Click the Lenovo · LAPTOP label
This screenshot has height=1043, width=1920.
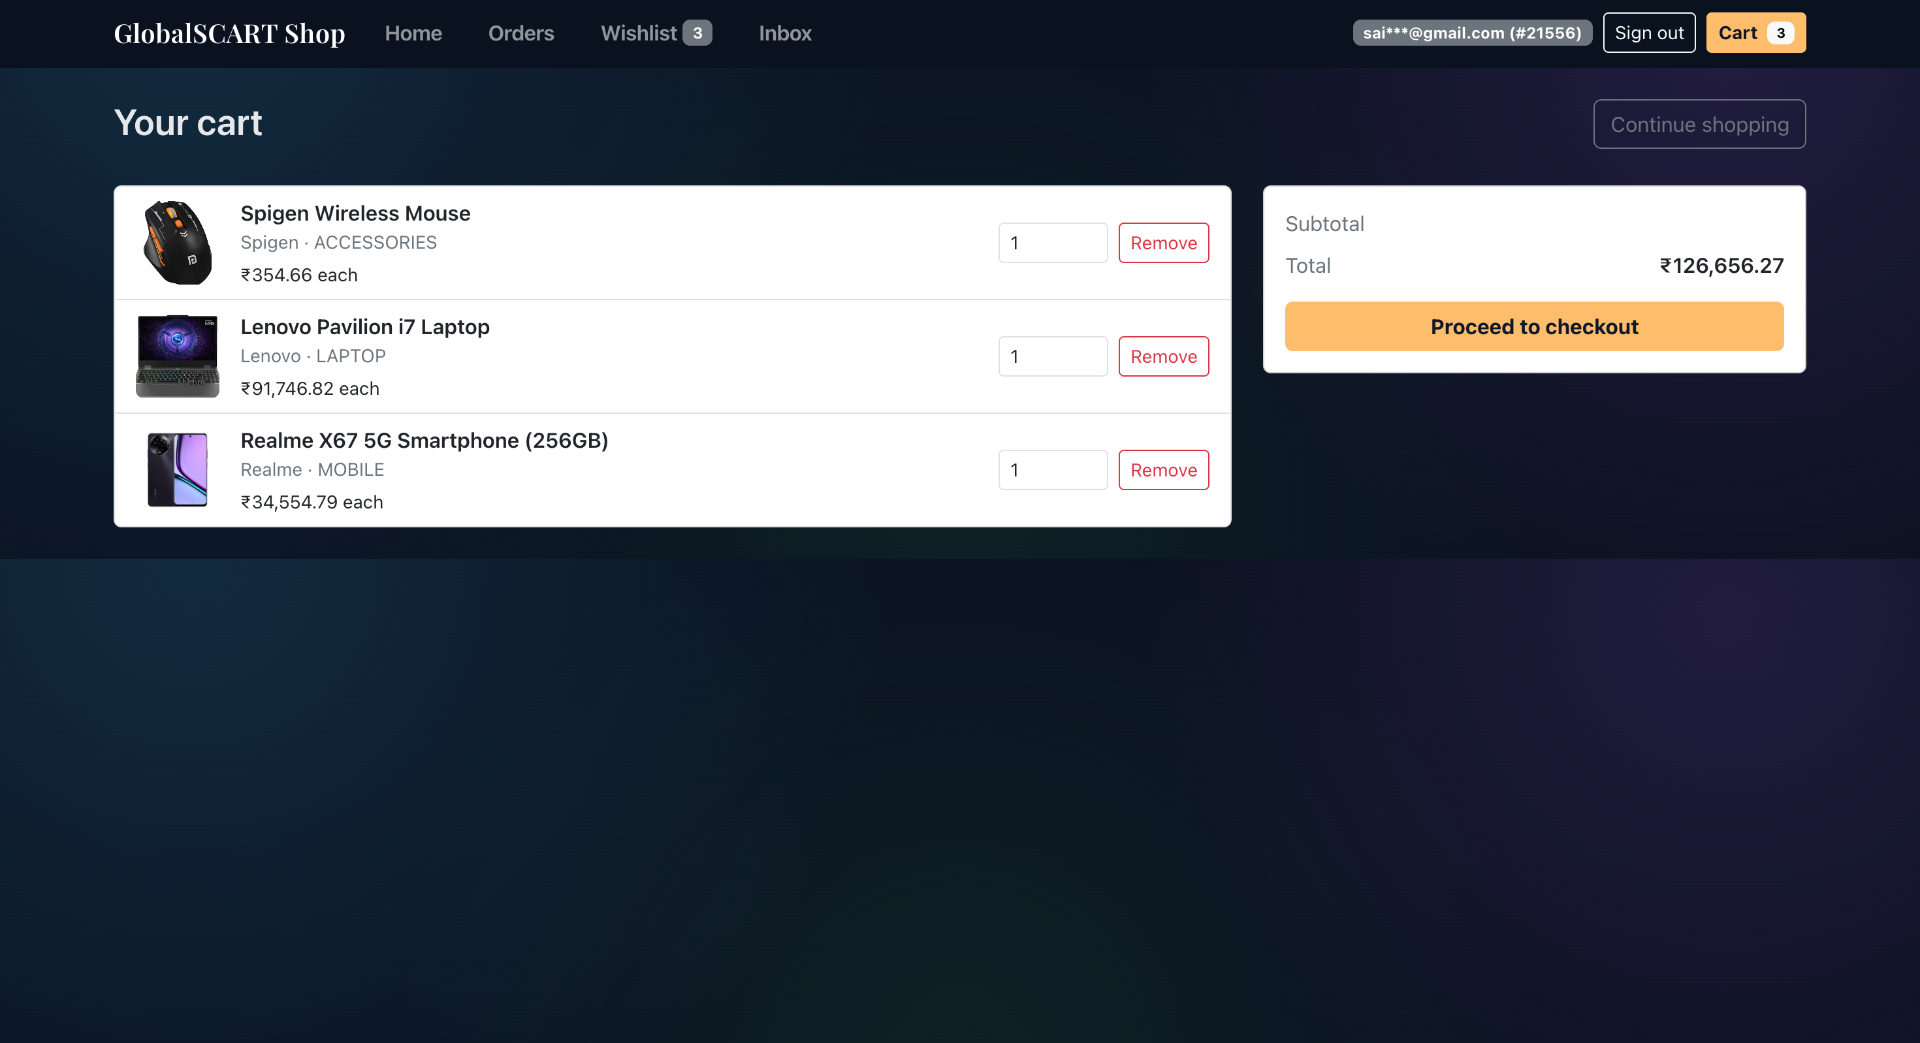[313, 356]
